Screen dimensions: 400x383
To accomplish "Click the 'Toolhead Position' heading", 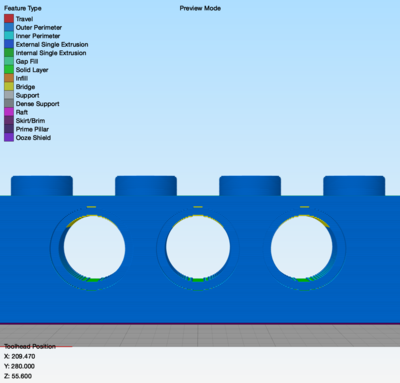I will tap(30, 346).
